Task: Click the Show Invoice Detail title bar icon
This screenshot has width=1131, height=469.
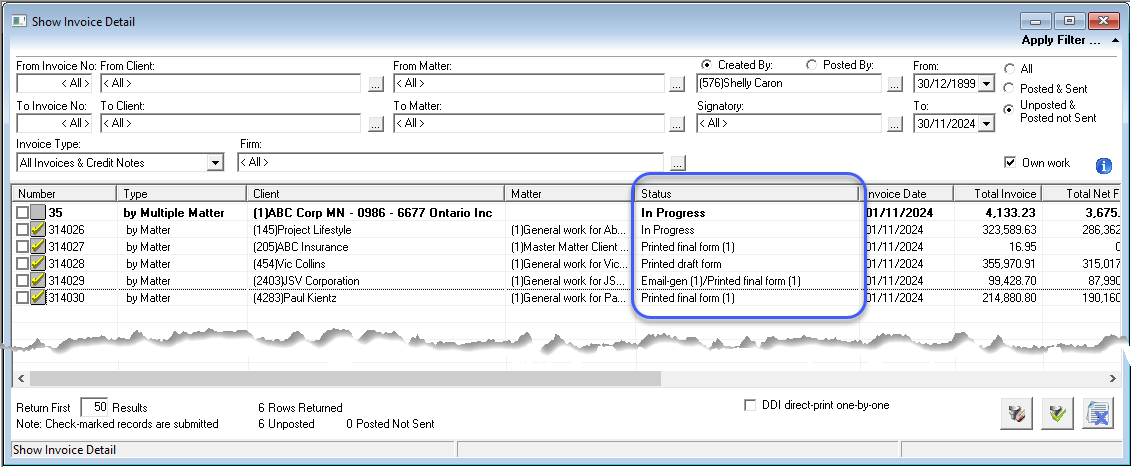Action: point(19,22)
